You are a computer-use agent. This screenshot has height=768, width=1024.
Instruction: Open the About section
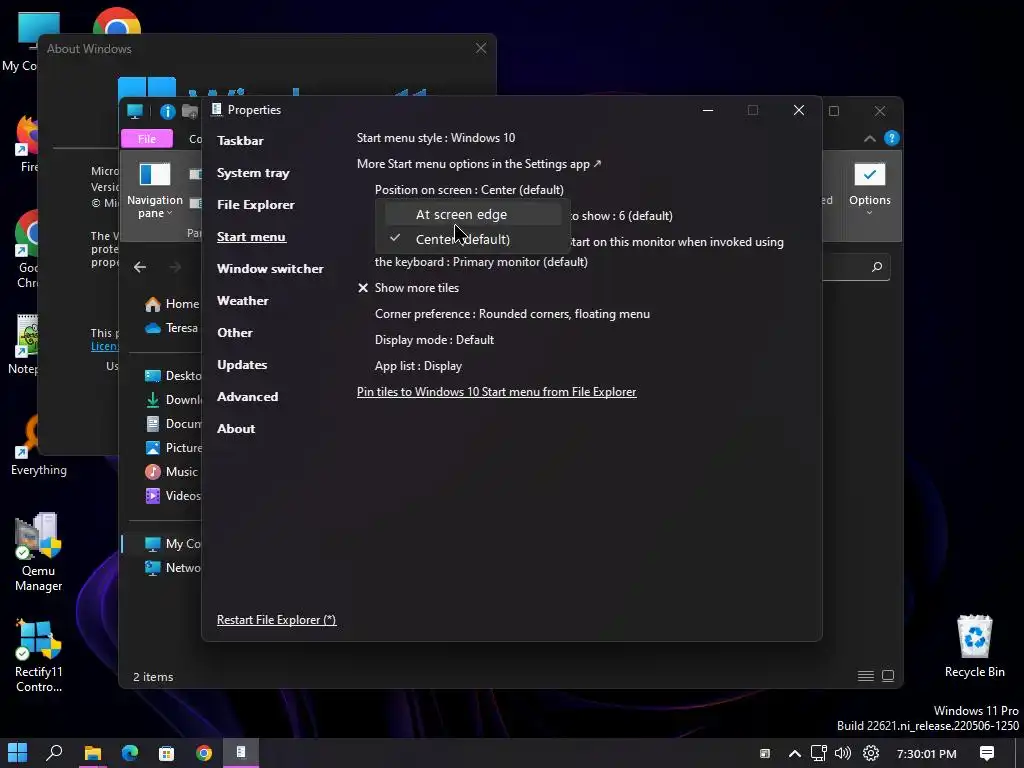236,428
